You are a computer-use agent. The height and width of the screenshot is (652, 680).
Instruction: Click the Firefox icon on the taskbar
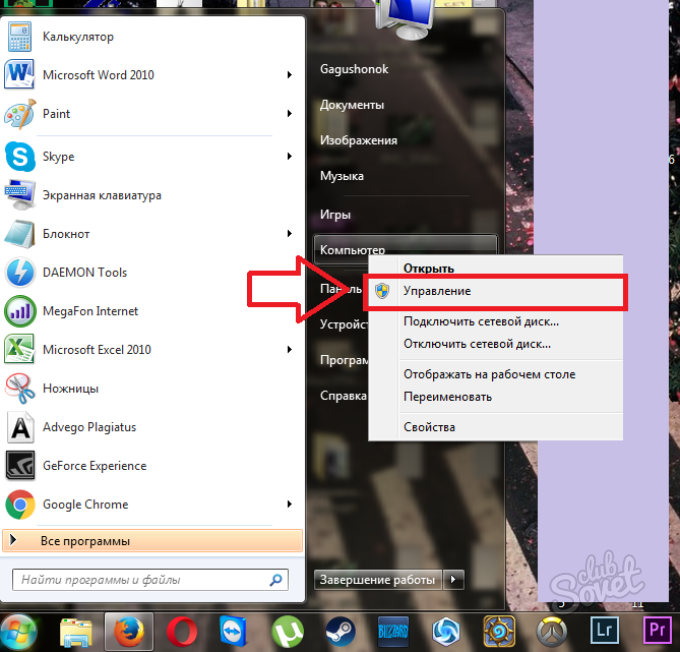tap(129, 631)
